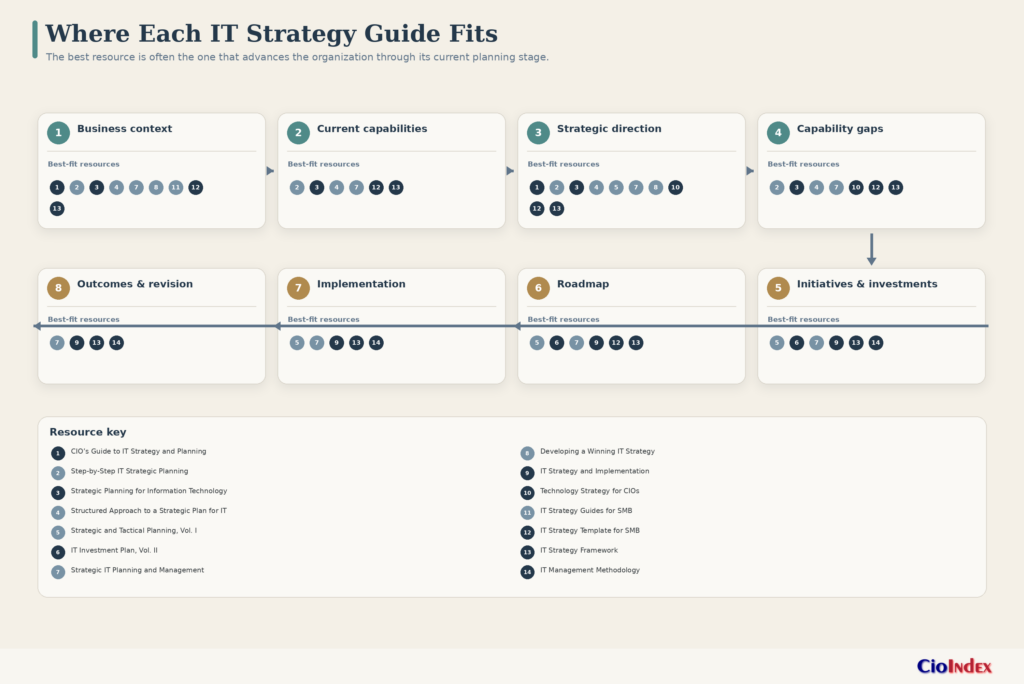Image resolution: width=1024 pixels, height=684 pixels.
Task: Click the stage 6 badge beside Roadmap
Action: click(538, 288)
